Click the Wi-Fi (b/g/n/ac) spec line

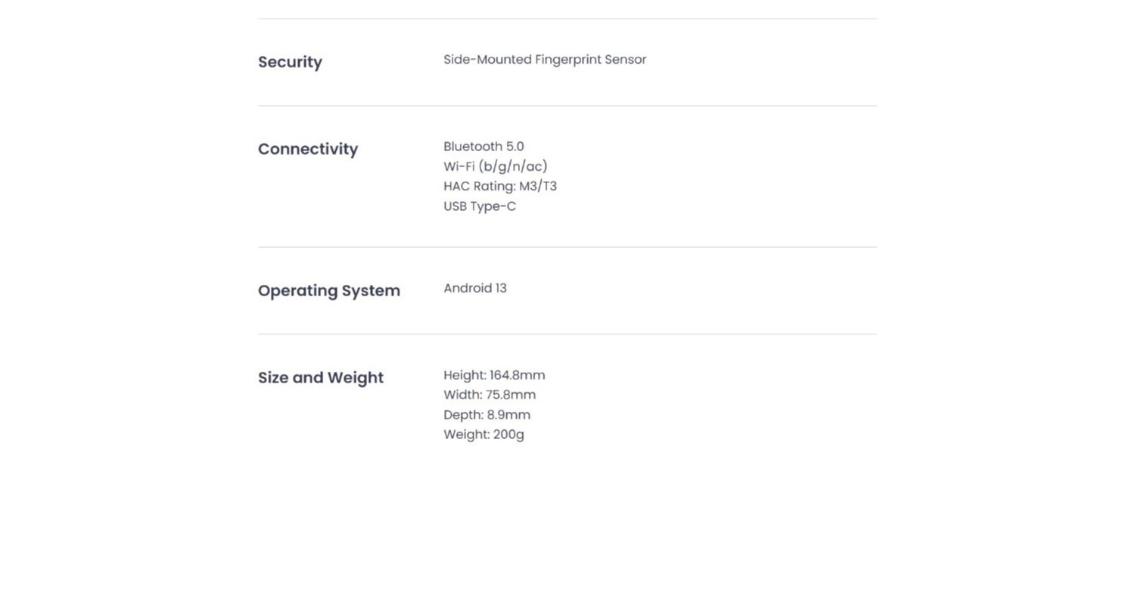[x=496, y=167]
